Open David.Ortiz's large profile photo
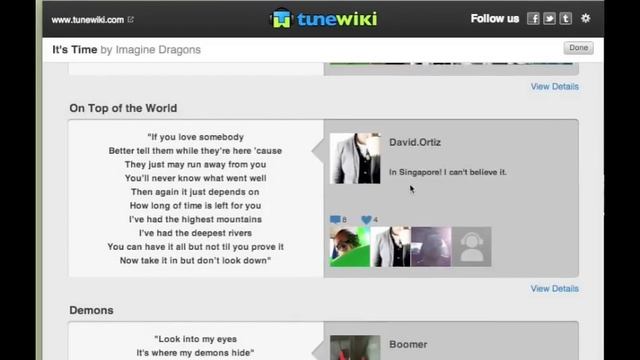Image resolution: width=640 pixels, height=360 pixels. [x=355, y=158]
